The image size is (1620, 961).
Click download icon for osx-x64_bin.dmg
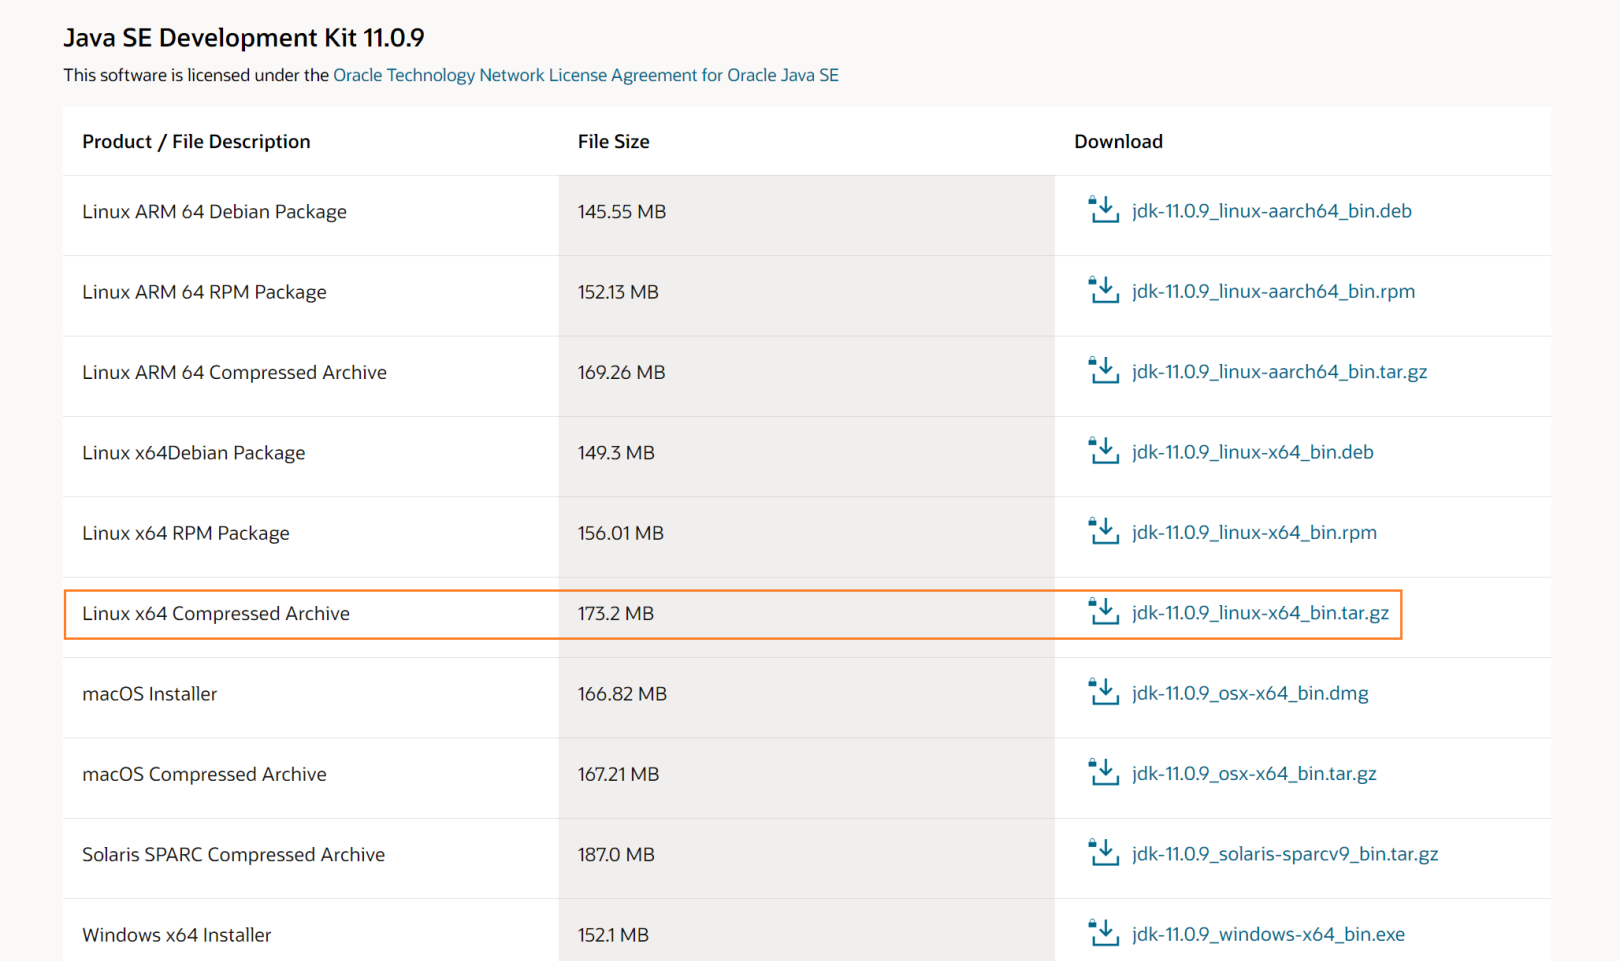[x=1103, y=692]
